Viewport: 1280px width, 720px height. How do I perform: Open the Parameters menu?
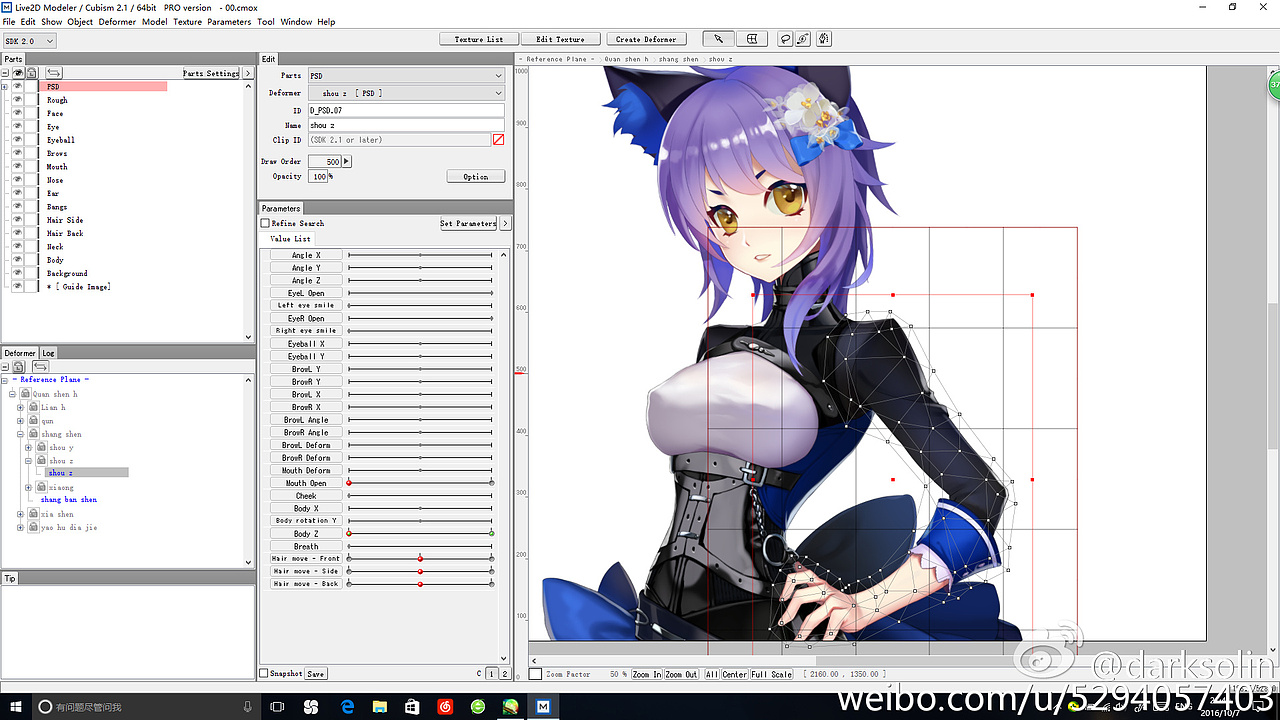coord(229,22)
